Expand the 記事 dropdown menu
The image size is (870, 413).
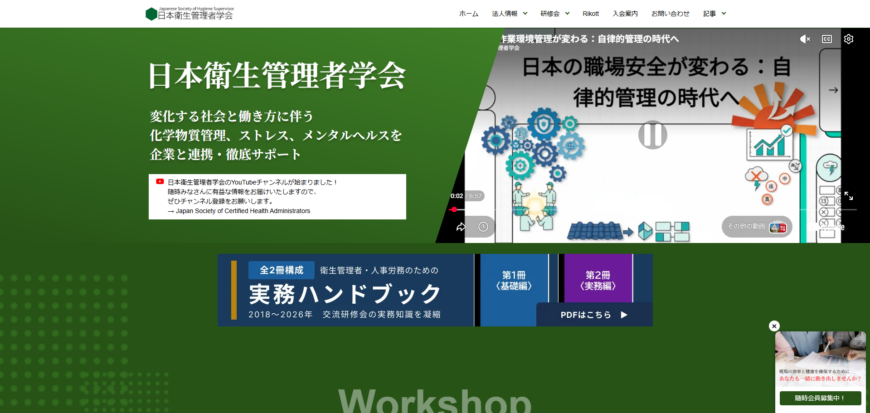pyautogui.click(x=715, y=14)
